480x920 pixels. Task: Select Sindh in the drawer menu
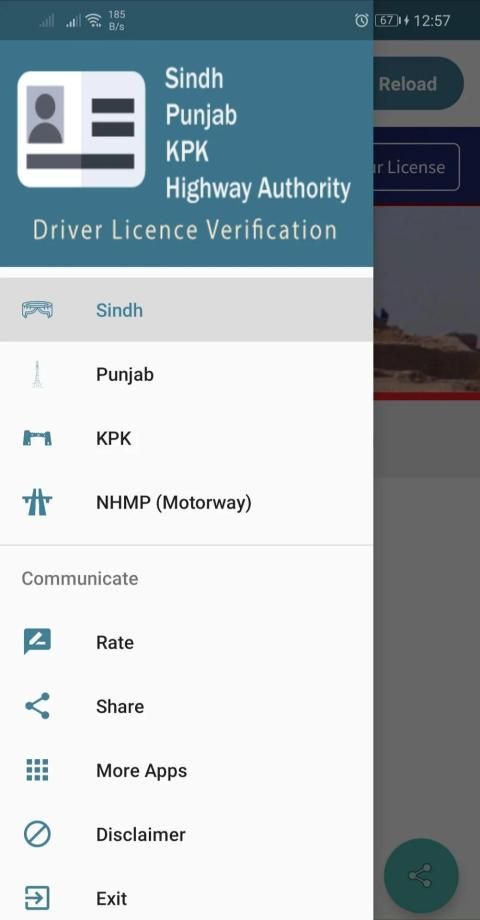187,310
